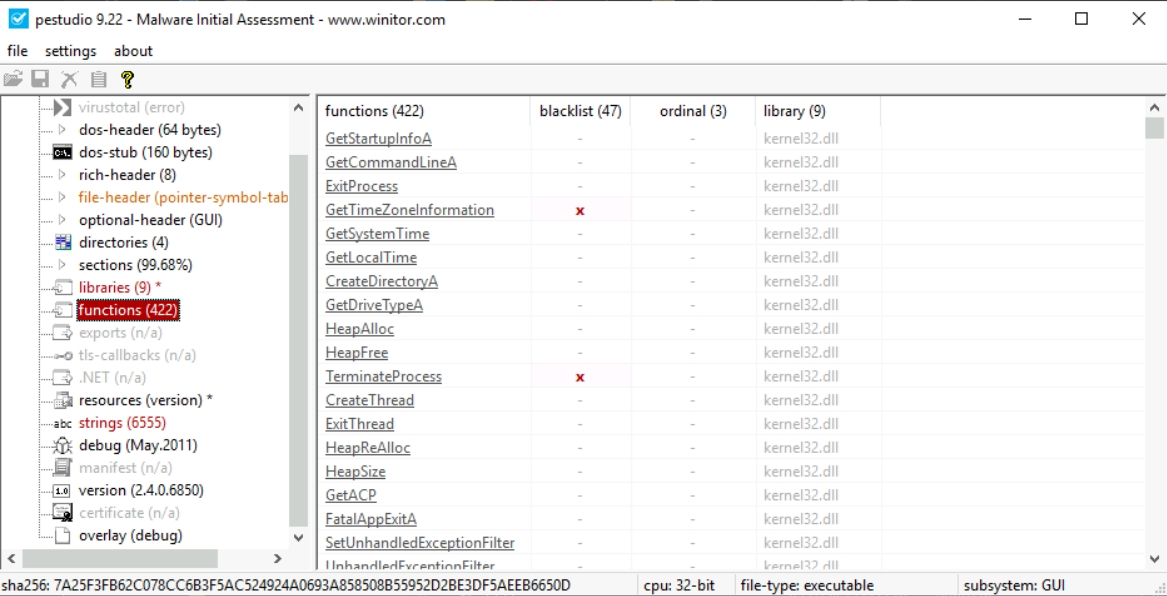Click the save report toolbar icon

click(40, 79)
